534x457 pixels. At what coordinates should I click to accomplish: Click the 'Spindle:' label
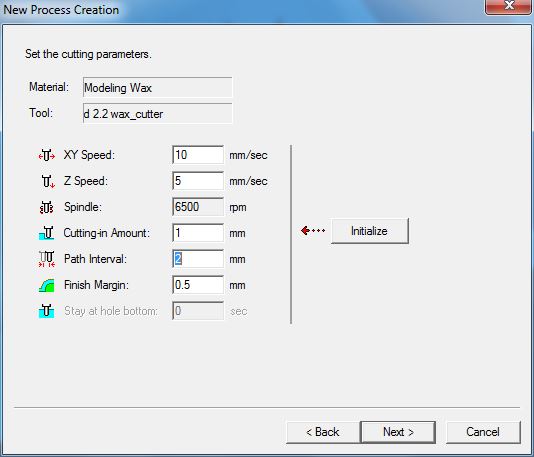(x=83, y=207)
